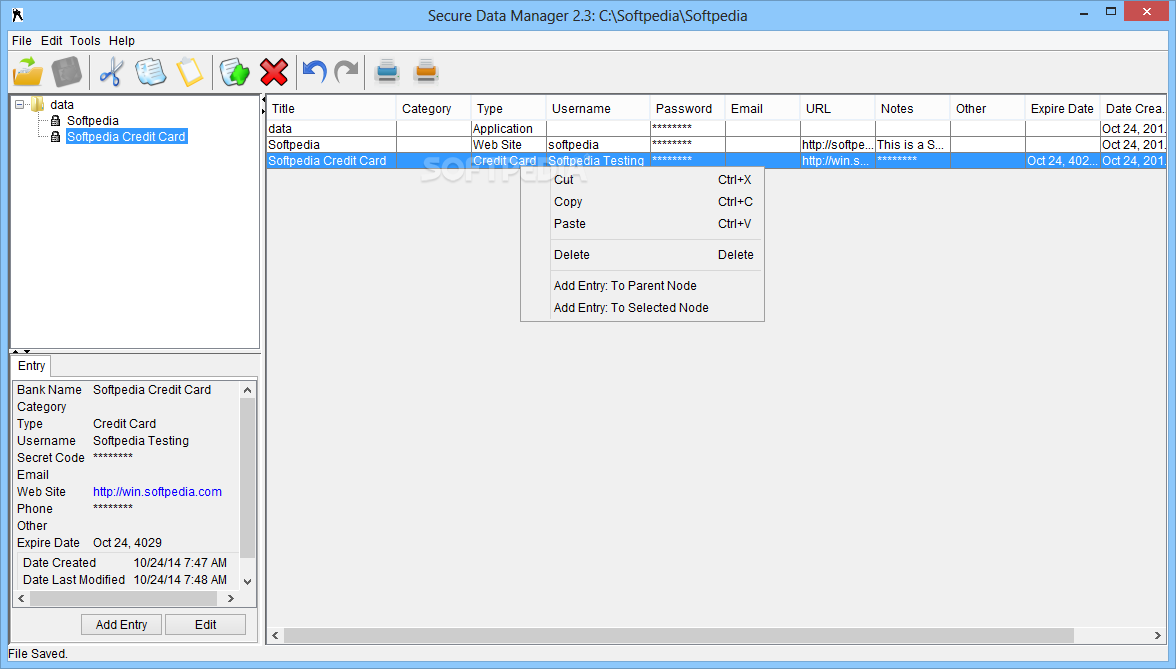Switch to the Entry tab
1176x669 pixels.
(x=32, y=366)
